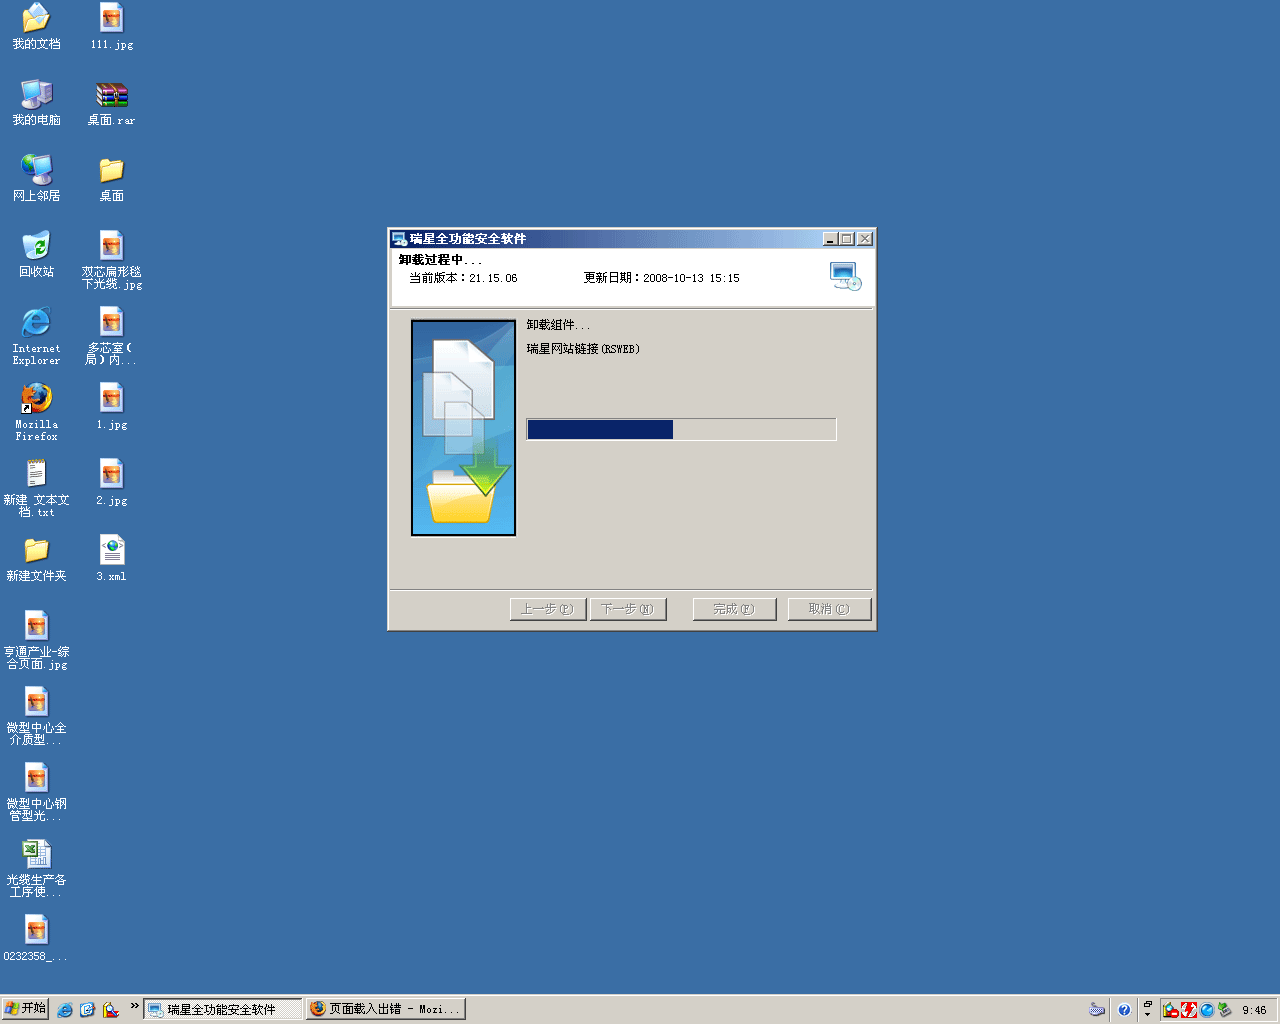Select the 3.xml file icon
Screen dimensions: 1280x1024
[x=112, y=558]
